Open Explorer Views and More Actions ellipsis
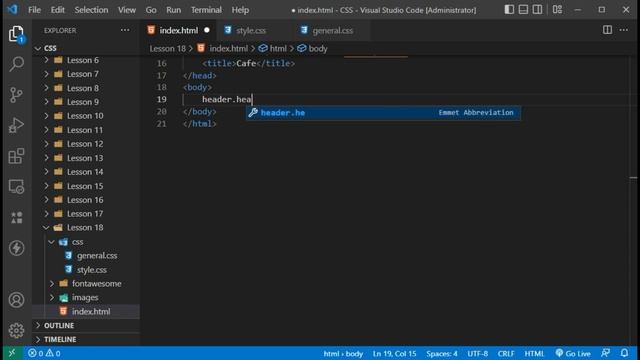Viewport: 640px width, 360px height. coord(125,30)
